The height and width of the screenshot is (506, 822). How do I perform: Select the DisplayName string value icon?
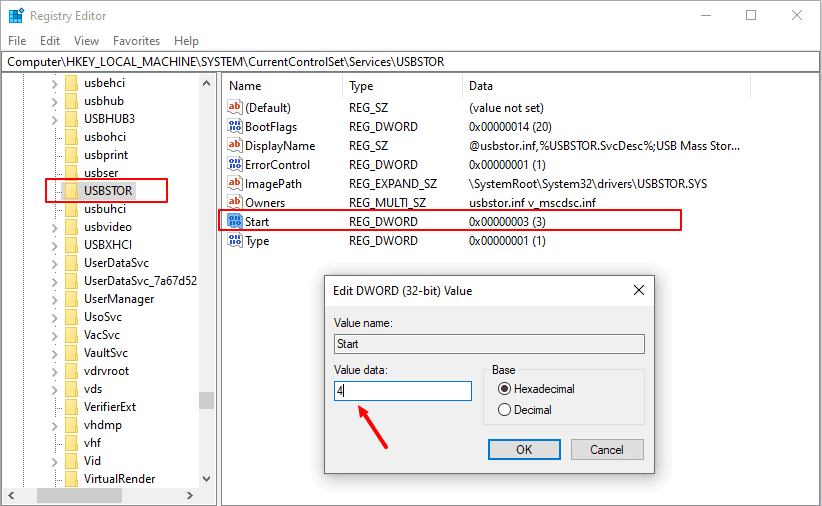click(234, 145)
